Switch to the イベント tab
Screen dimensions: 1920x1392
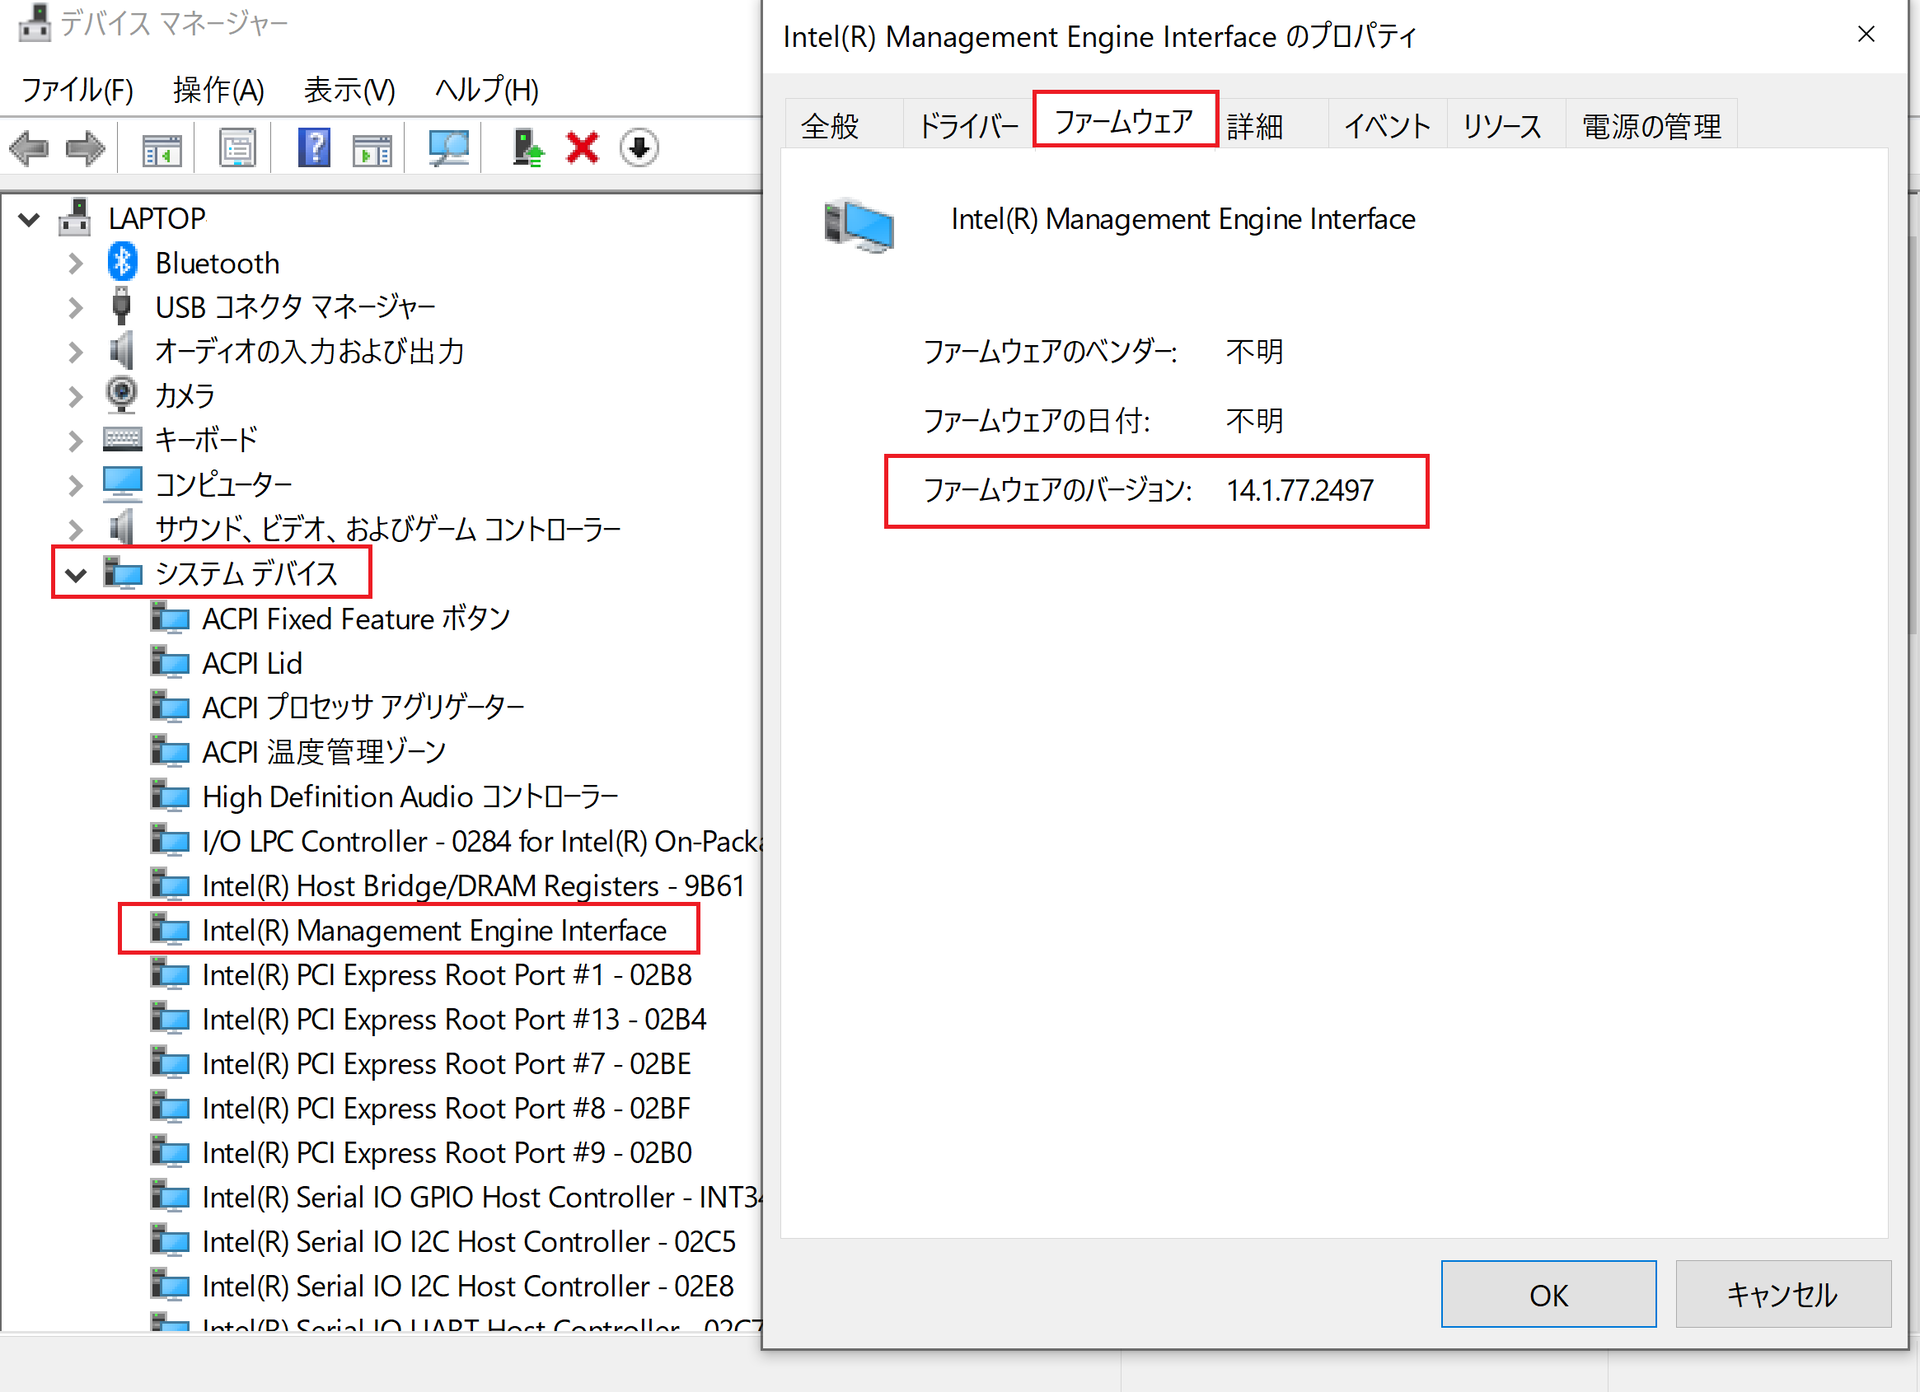(x=1387, y=126)
